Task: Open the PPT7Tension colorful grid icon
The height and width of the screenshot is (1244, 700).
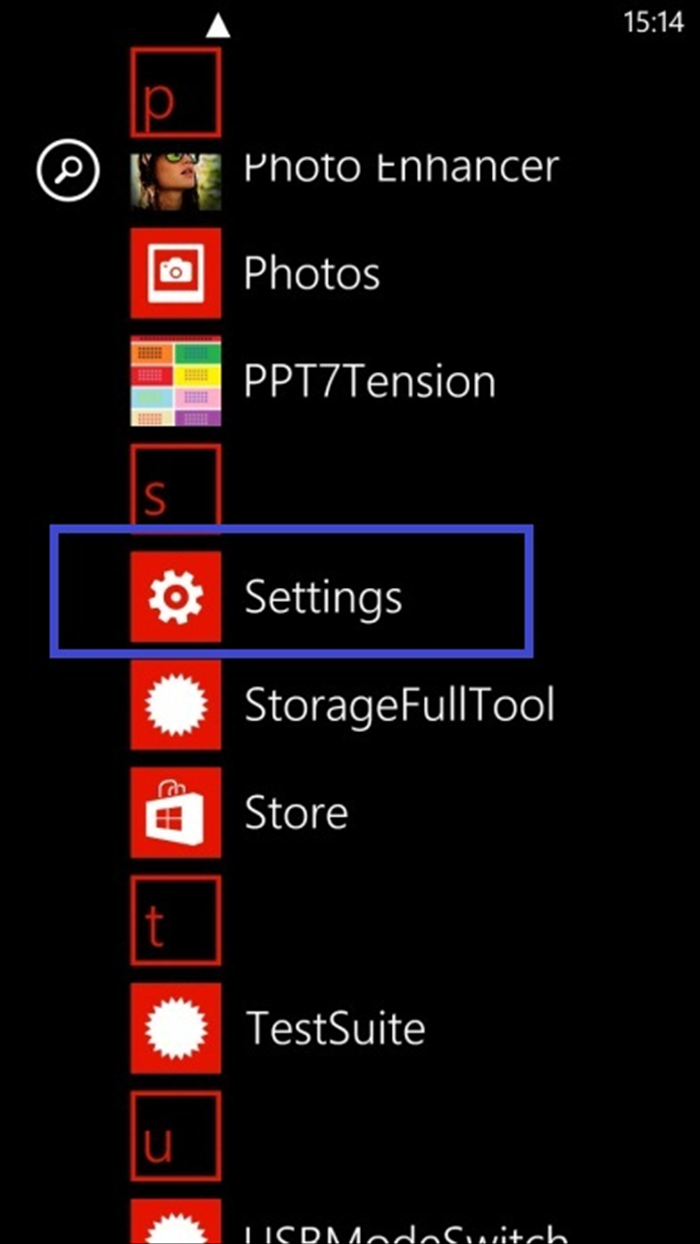Action: [176, 381]
